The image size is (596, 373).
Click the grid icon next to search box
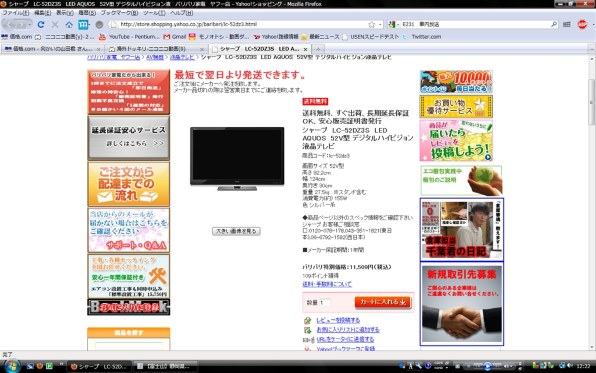(x=567, y=24)
